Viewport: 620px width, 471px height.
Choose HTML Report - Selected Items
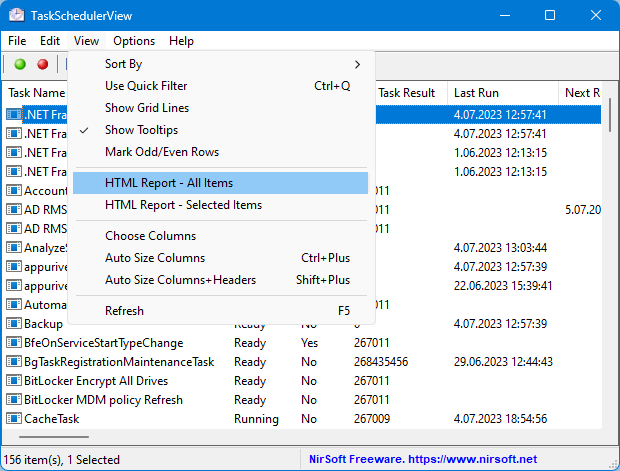click(221, 205)
